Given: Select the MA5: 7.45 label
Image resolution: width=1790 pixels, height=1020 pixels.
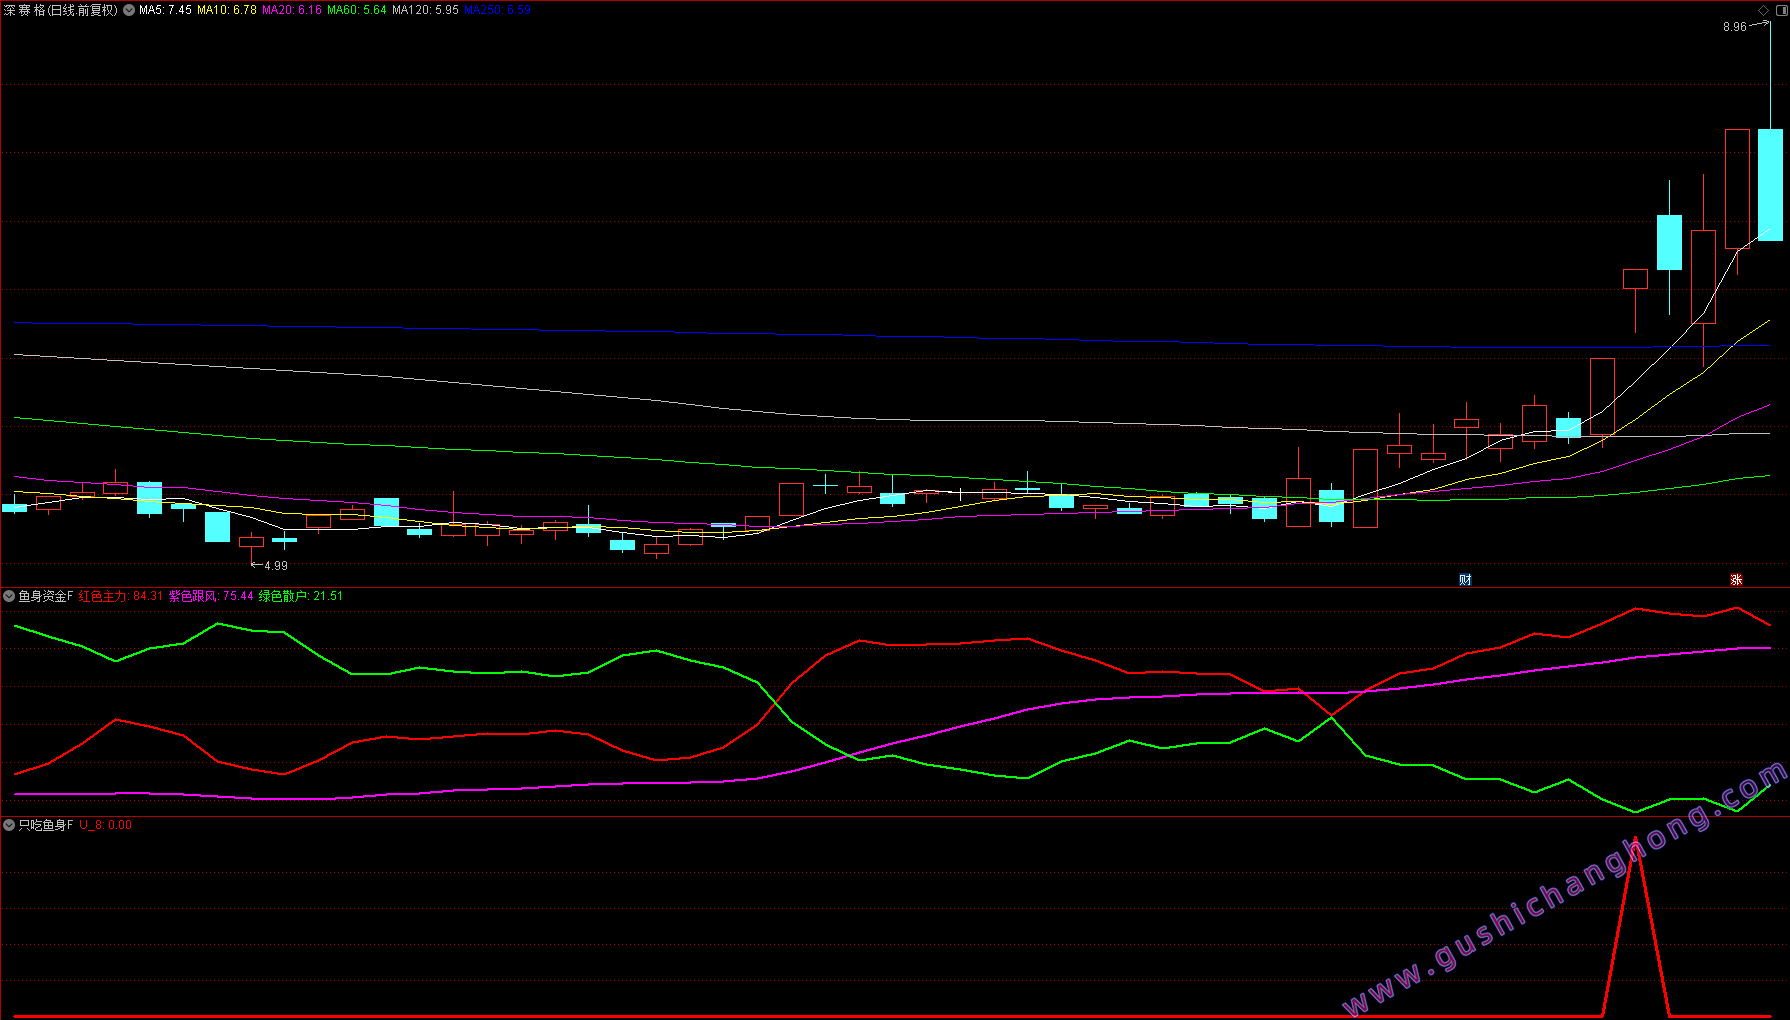Looking at the screenshot, I should [165, 10].
